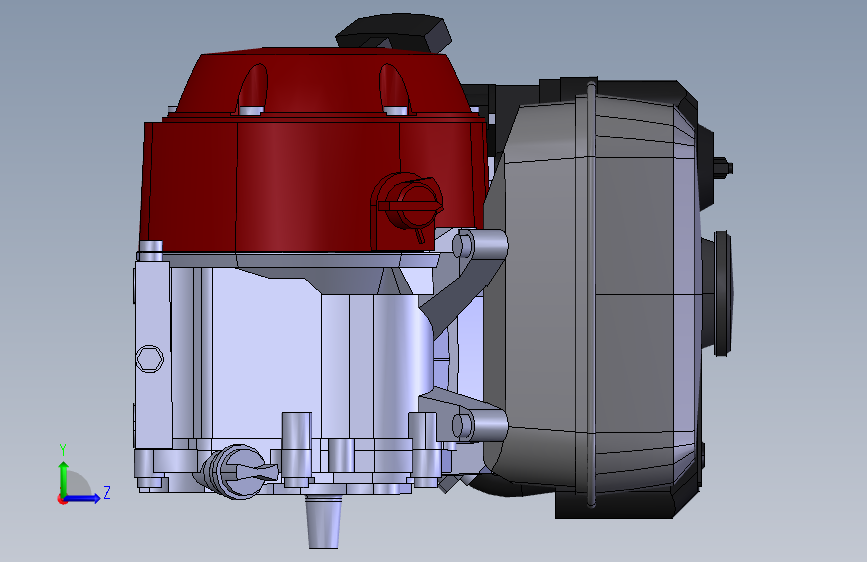Click the green Y axis arrow of triad
The width and height of the screenshot is (867, 562).
pyautogui.click(x=64, y=478)
